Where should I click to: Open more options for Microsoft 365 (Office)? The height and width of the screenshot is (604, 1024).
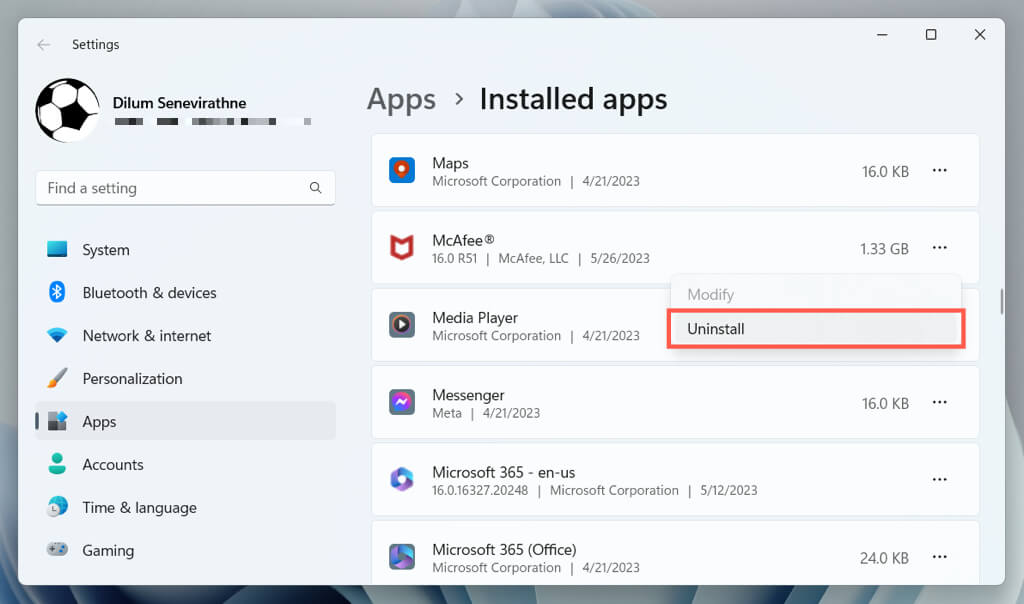tap(940, 557)
